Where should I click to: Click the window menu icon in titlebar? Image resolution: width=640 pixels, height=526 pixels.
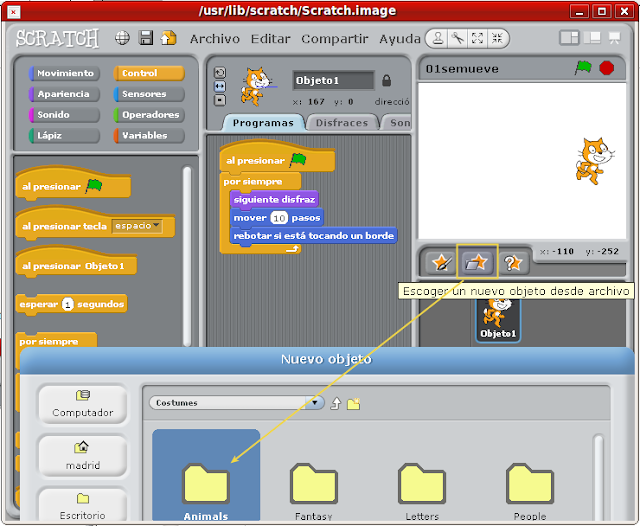coord(13,12)
